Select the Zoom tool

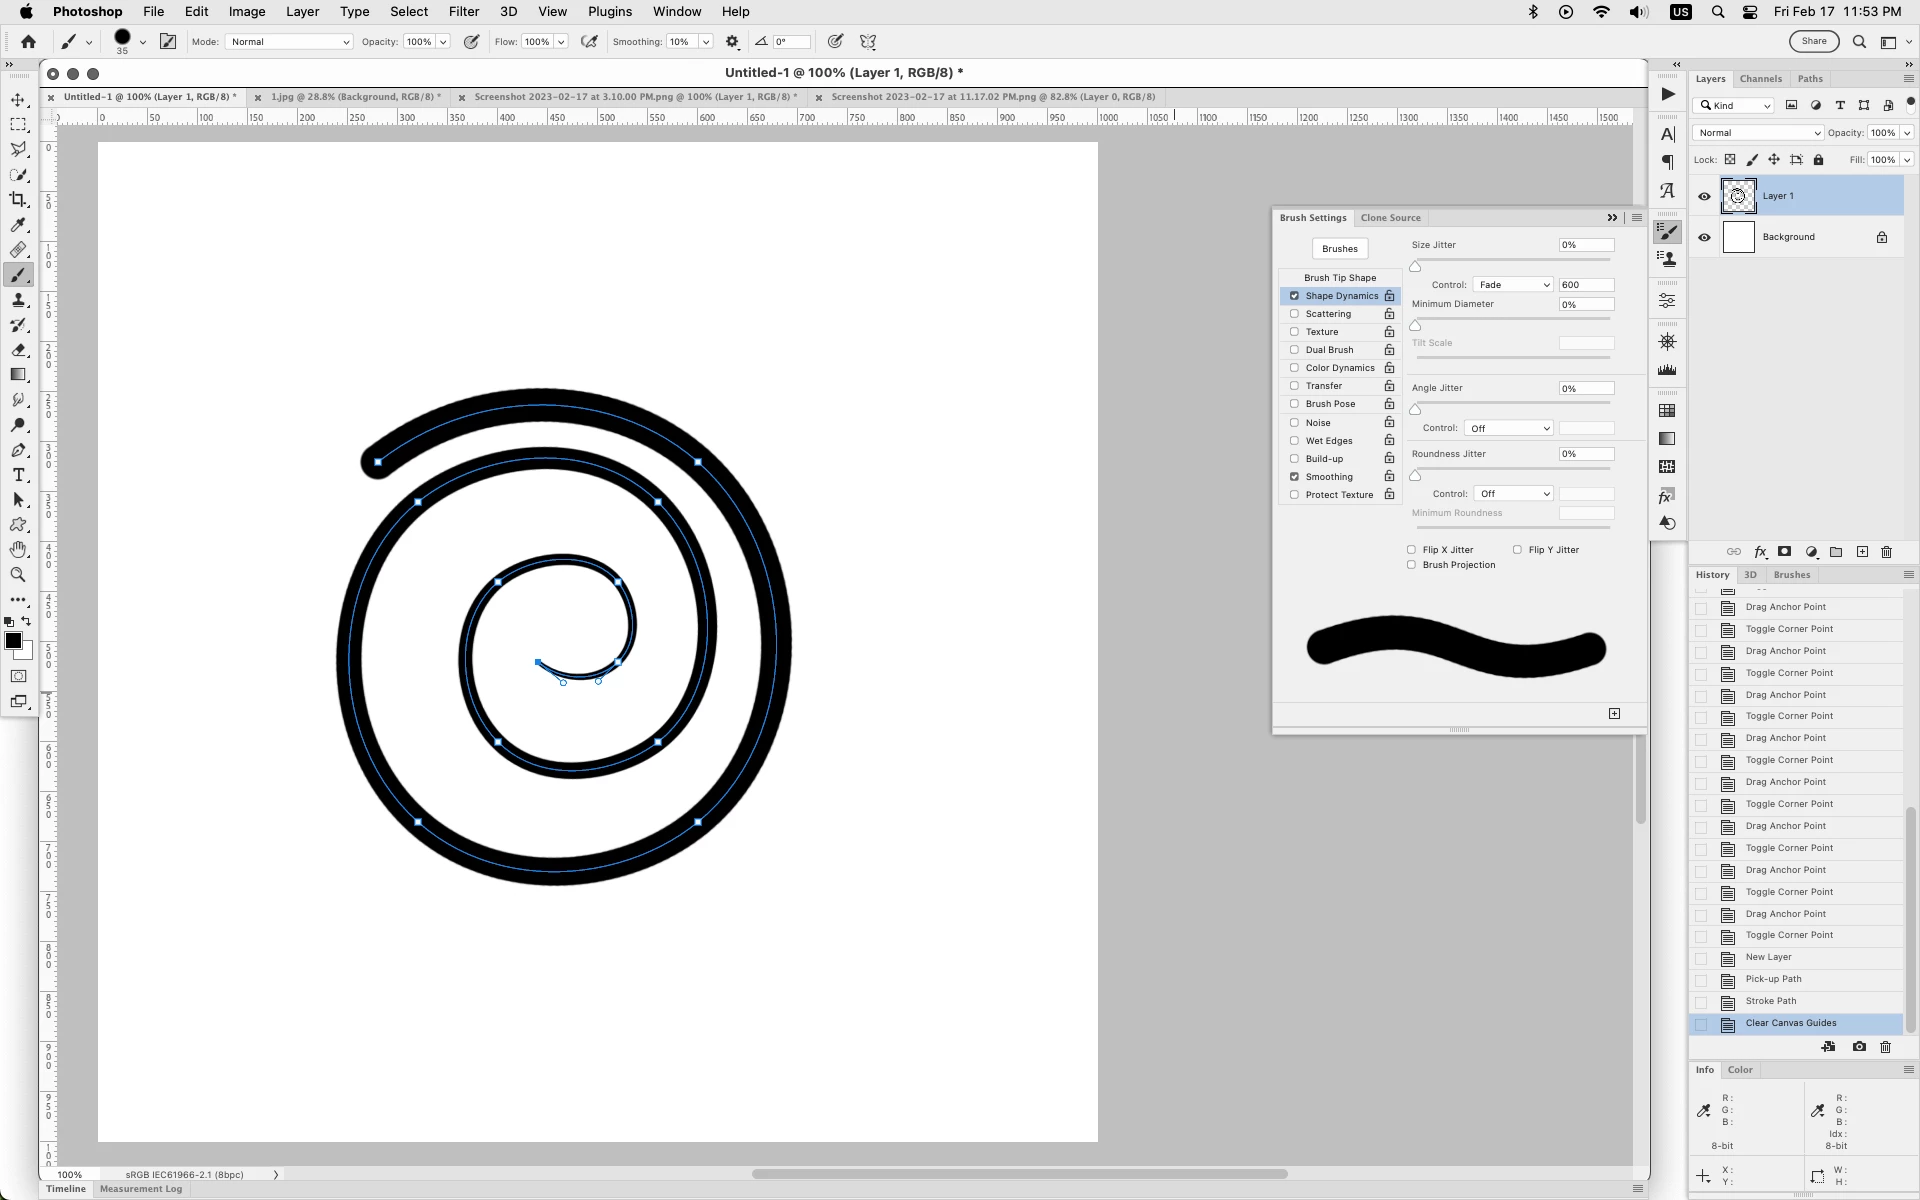point(18,575)
